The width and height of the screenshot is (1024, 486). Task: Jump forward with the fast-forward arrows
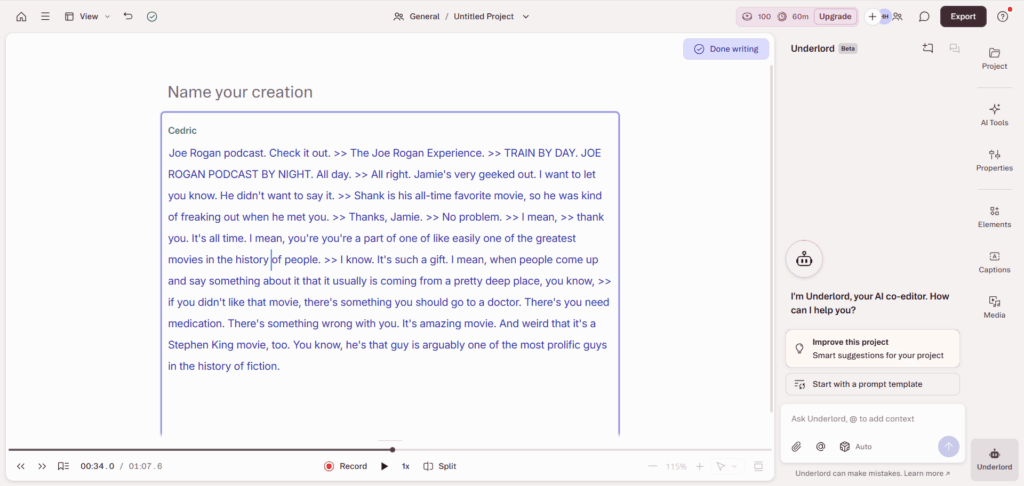click(x=42, y=466)
